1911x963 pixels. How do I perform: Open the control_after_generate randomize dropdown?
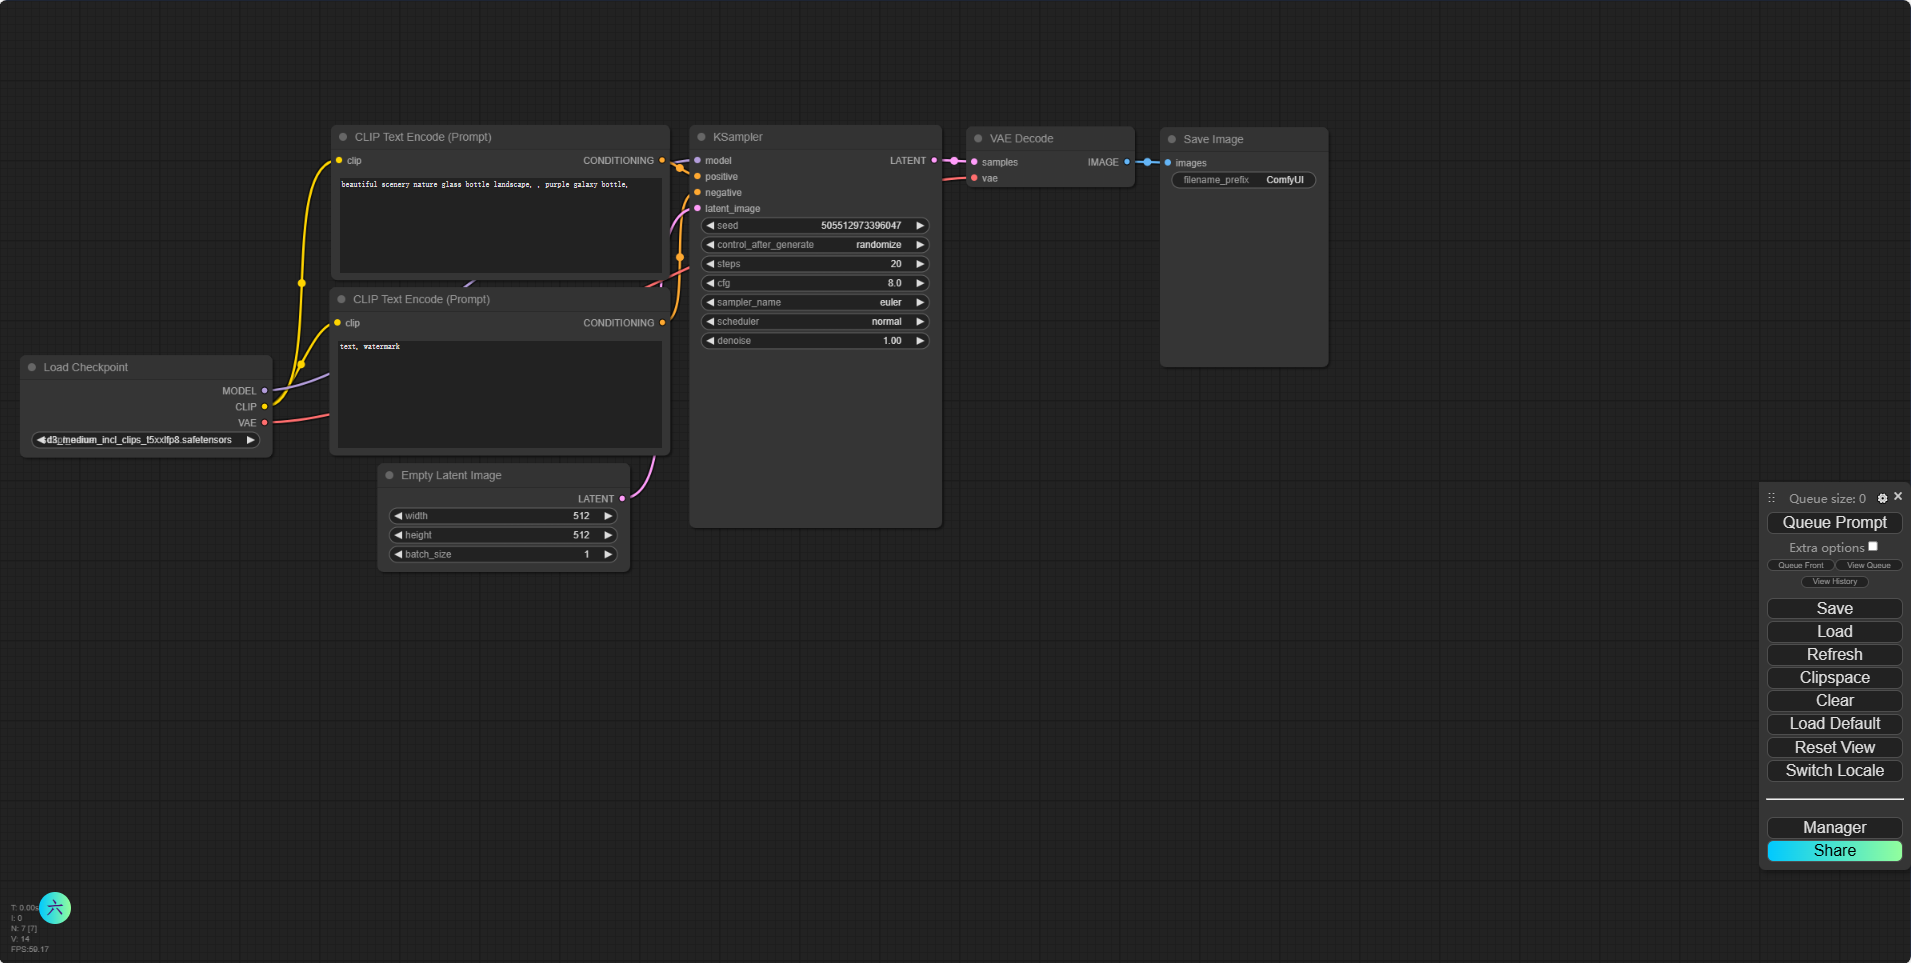click(x=815, y=245)
